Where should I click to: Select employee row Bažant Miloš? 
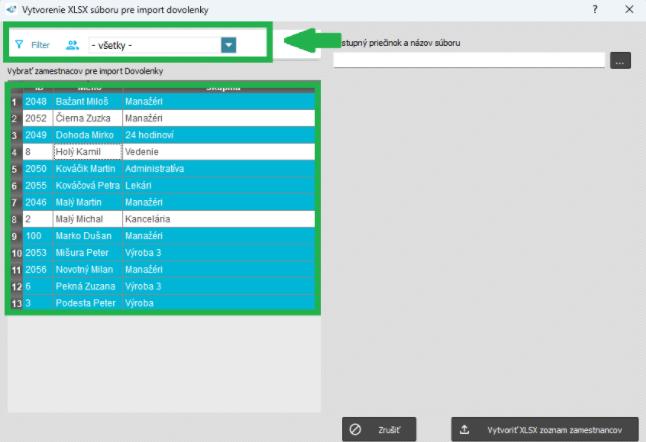(87, 102)
